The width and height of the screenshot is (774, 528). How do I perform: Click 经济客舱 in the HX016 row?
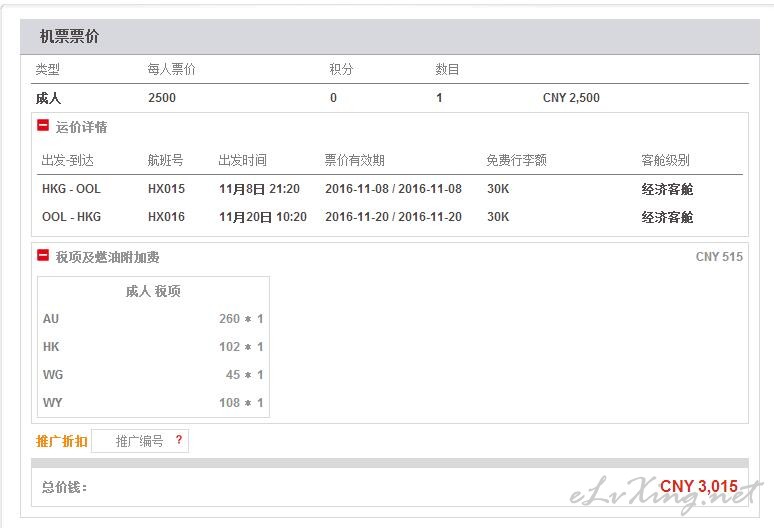[667, 217]
